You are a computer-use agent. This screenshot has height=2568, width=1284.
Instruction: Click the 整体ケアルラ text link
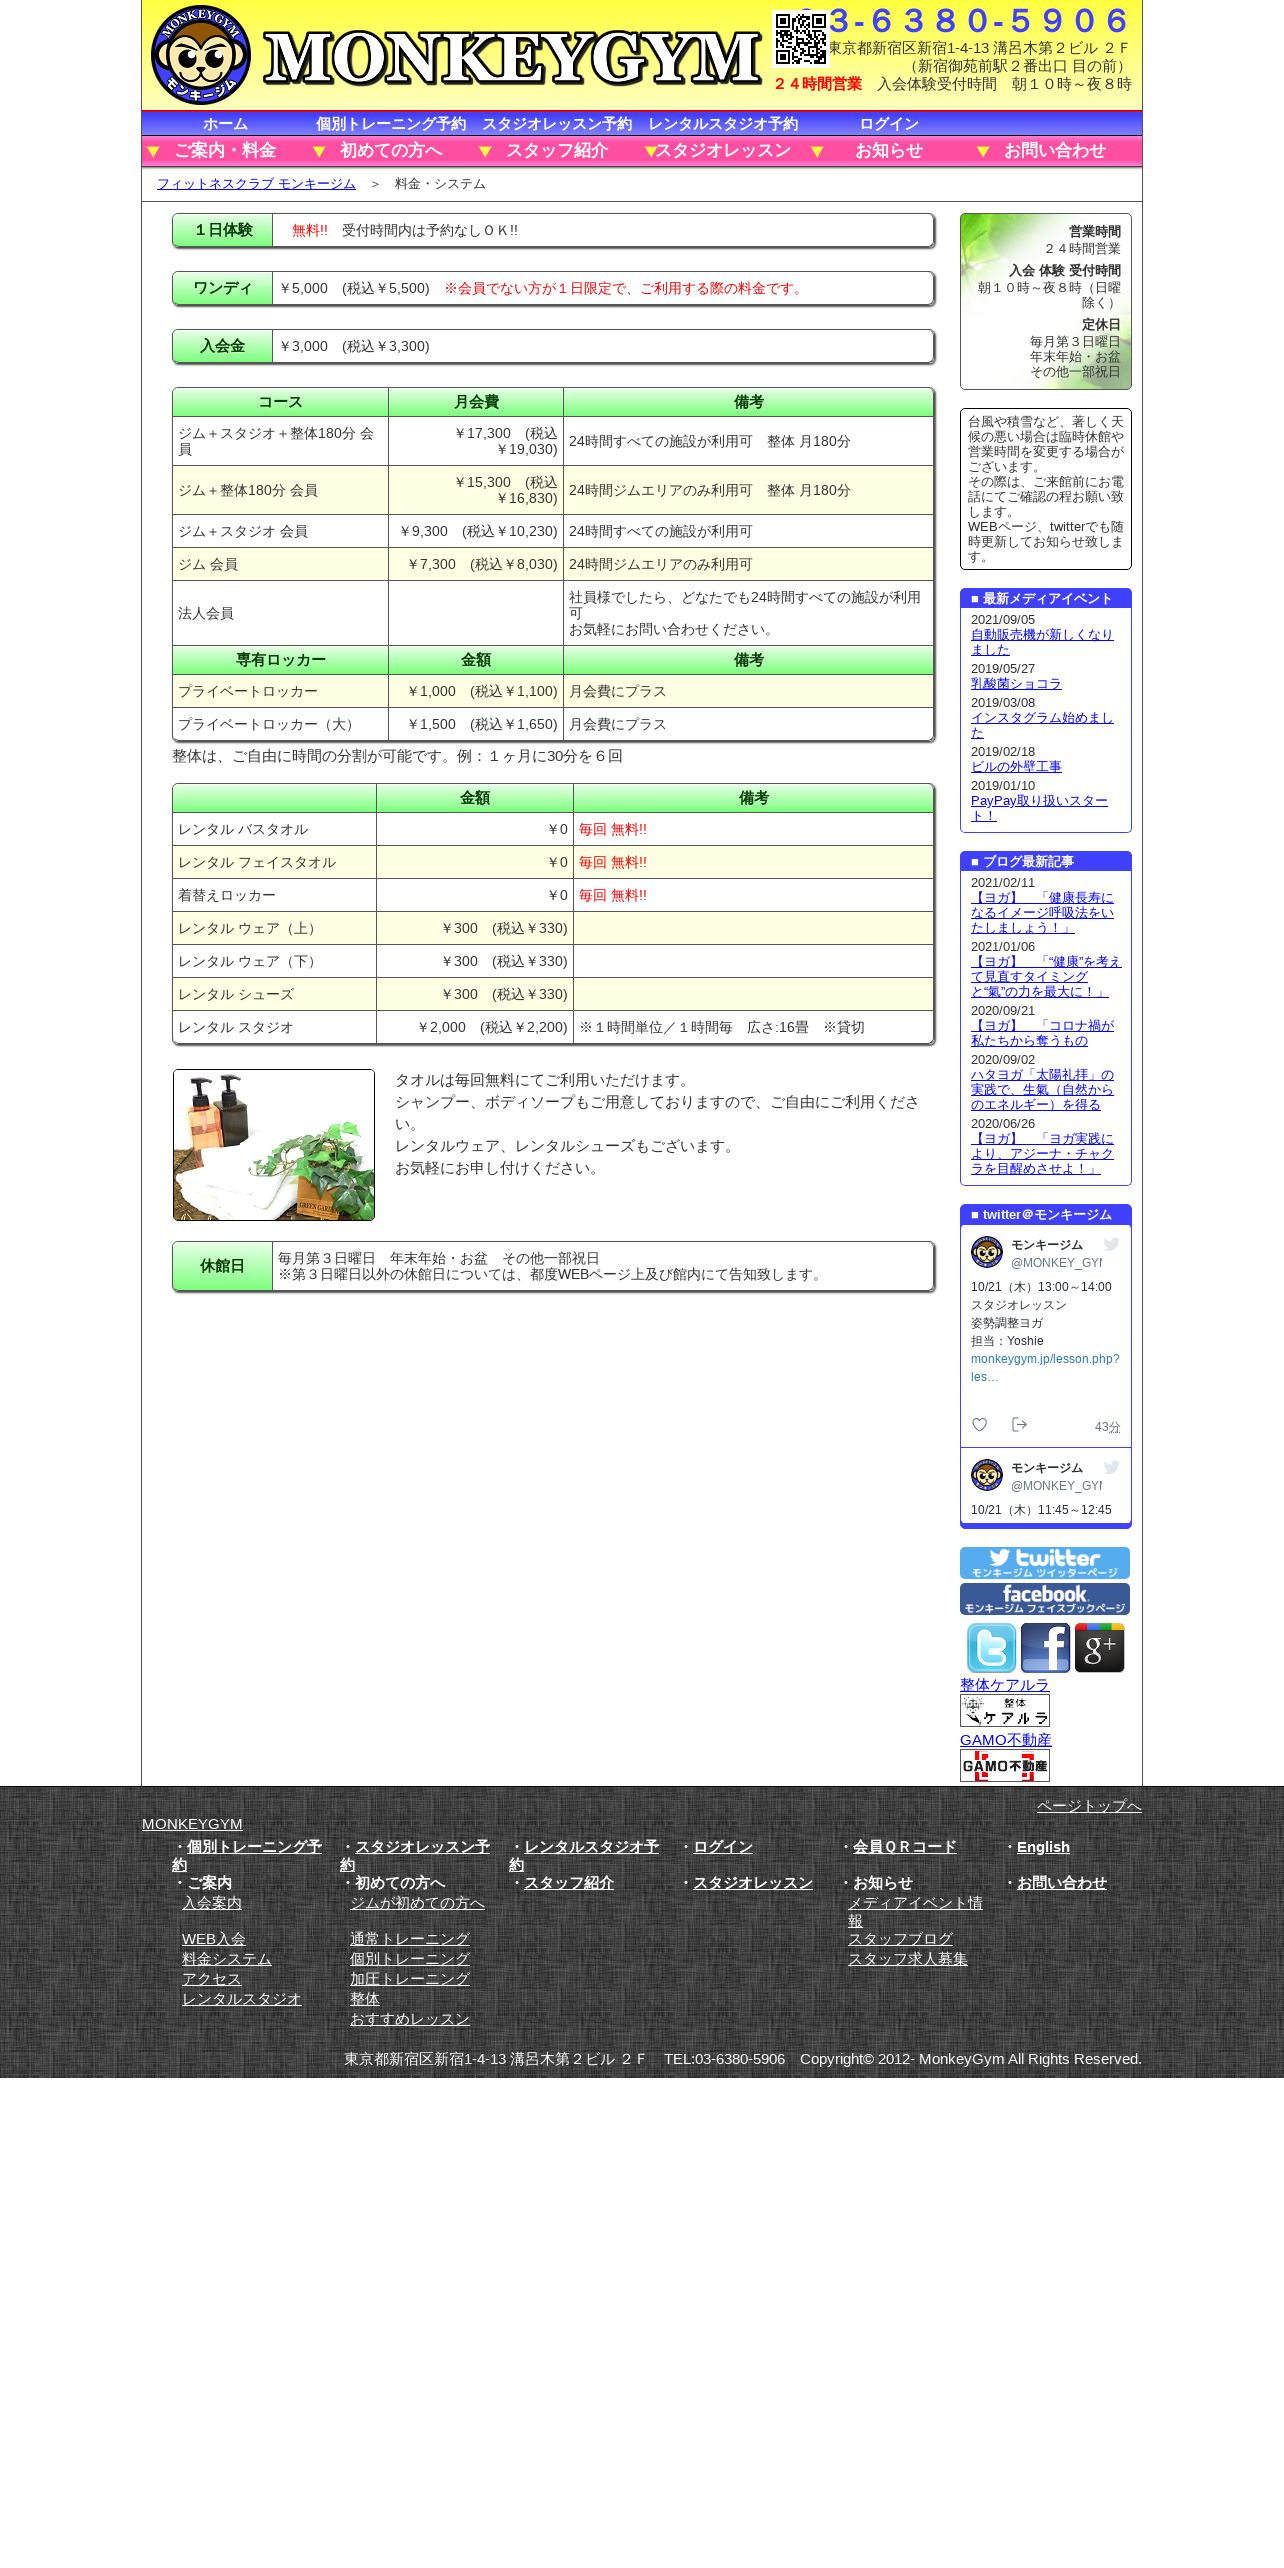(1004, 1685)
